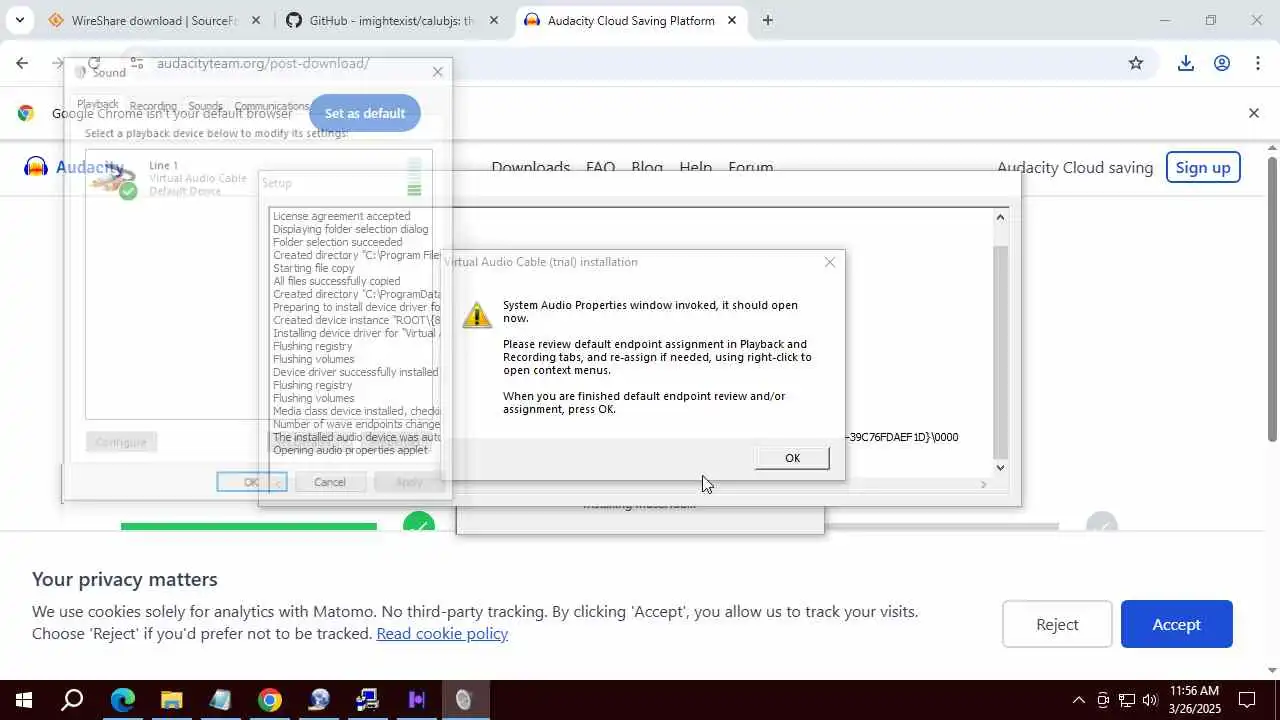The height and width of the screenshot is (720, 1280).
Task: Open File Explorer from the taskbar
Action: pos(171,699)
